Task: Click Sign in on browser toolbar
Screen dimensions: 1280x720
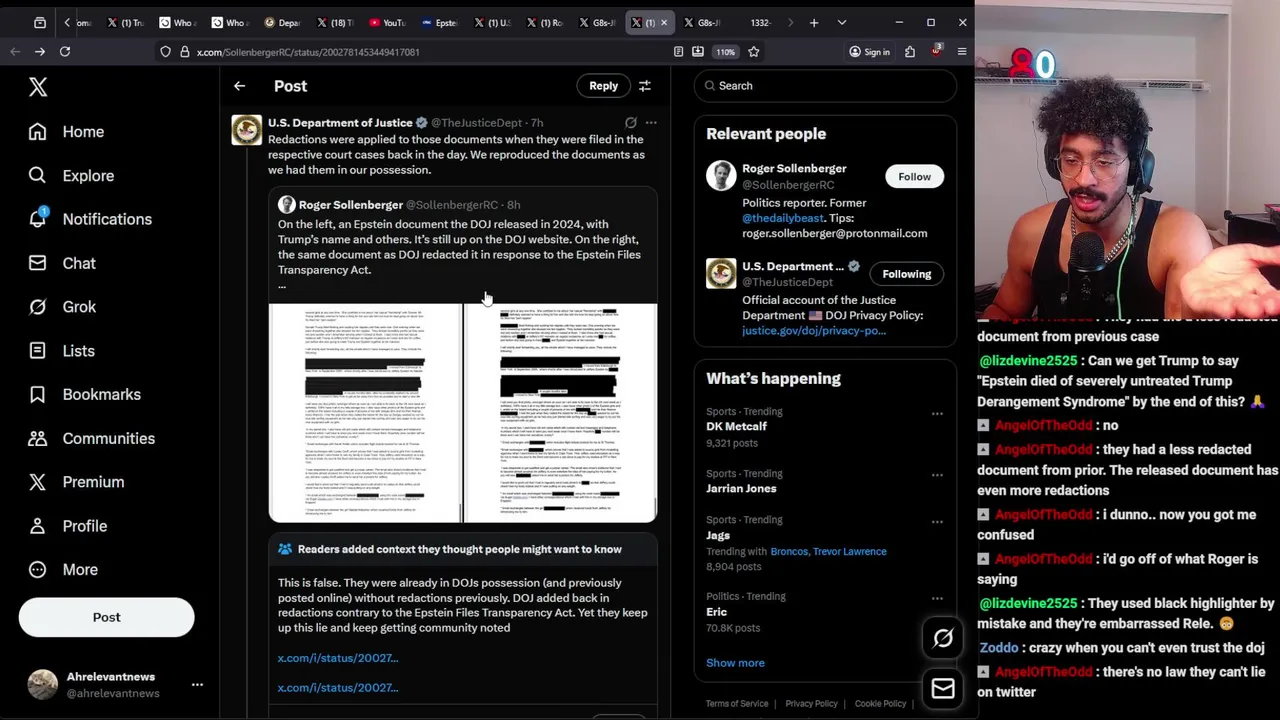Action: pos(868,52)
